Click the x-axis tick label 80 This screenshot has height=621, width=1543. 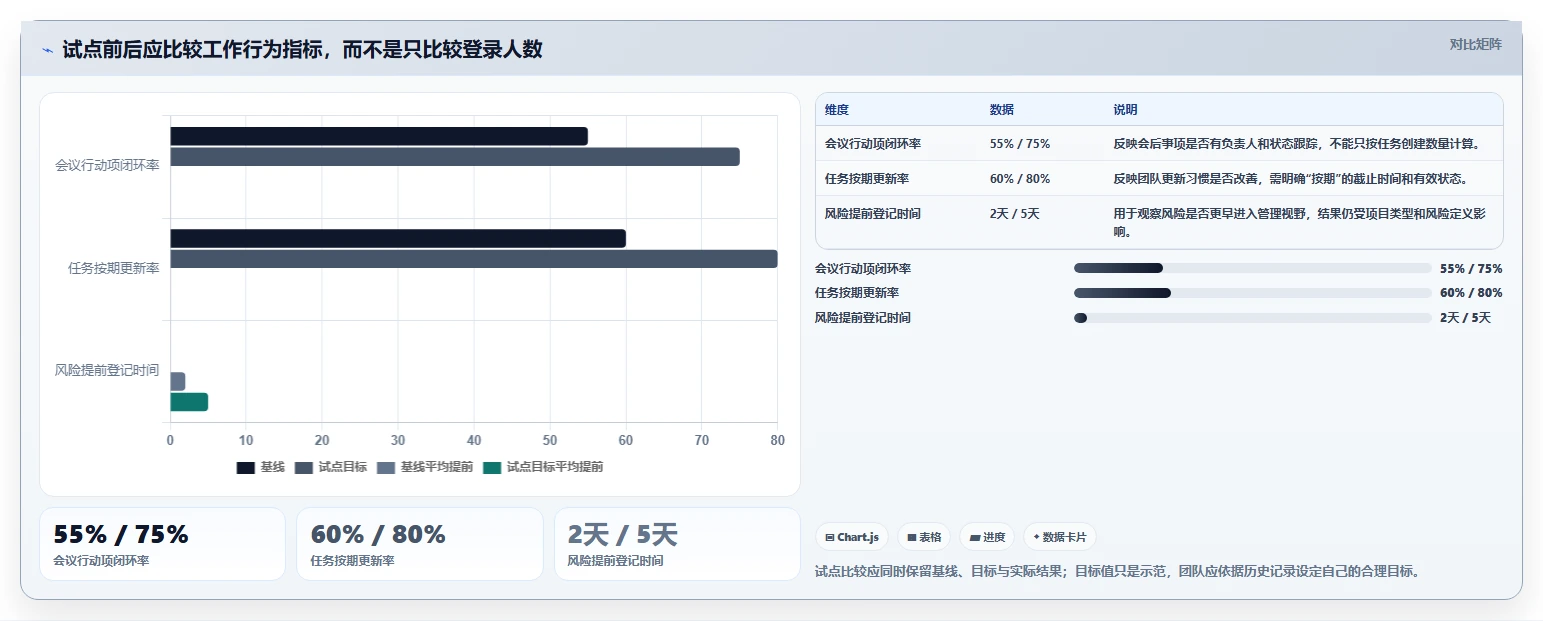pos(778,441)
